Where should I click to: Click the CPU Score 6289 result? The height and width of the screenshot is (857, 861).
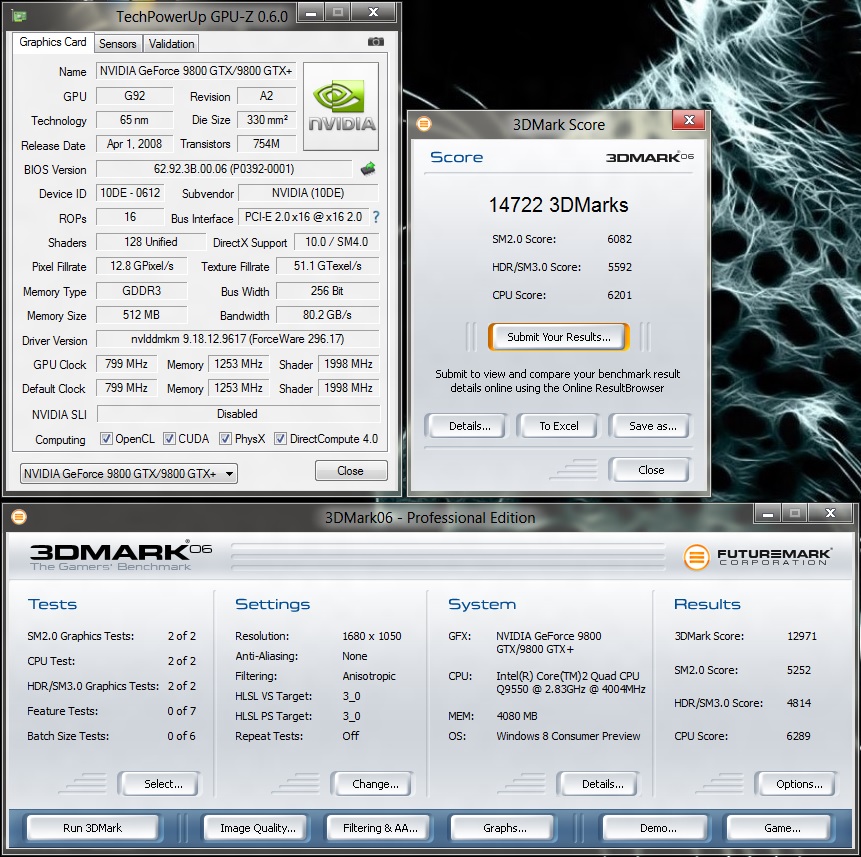click(x=798, y=736)
